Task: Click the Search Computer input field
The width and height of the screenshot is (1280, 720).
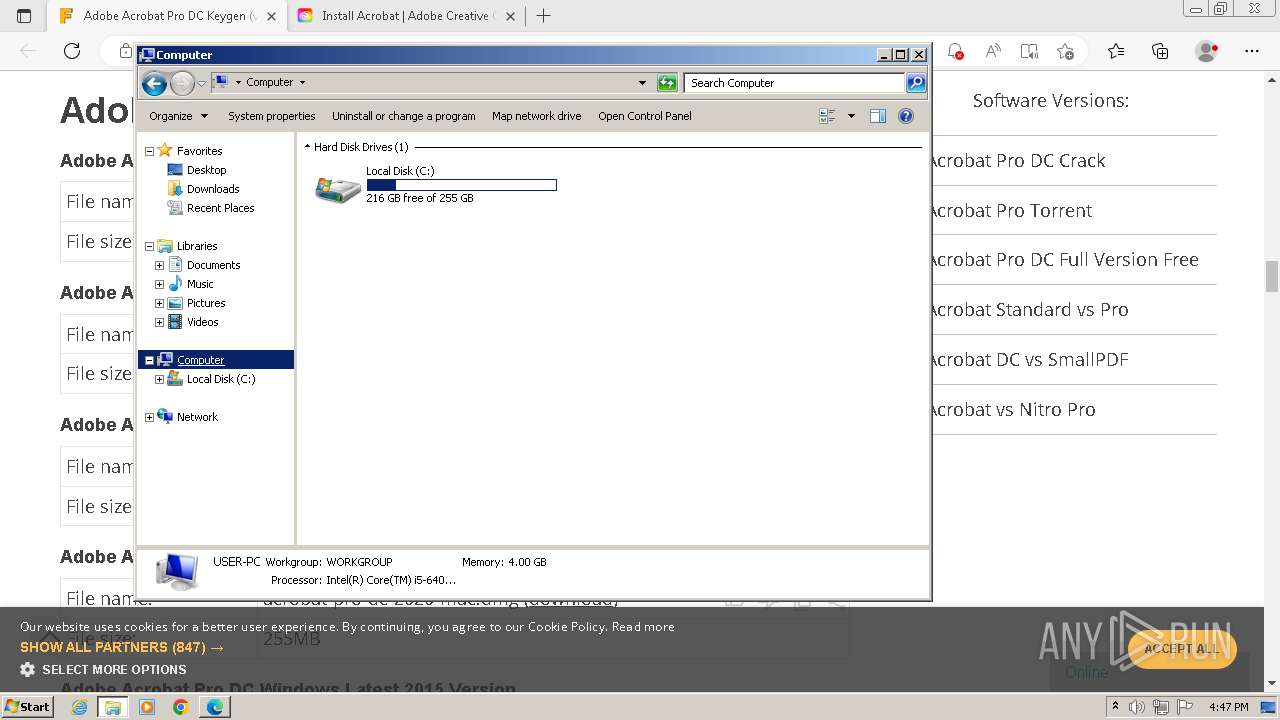Action: [794, 83]
